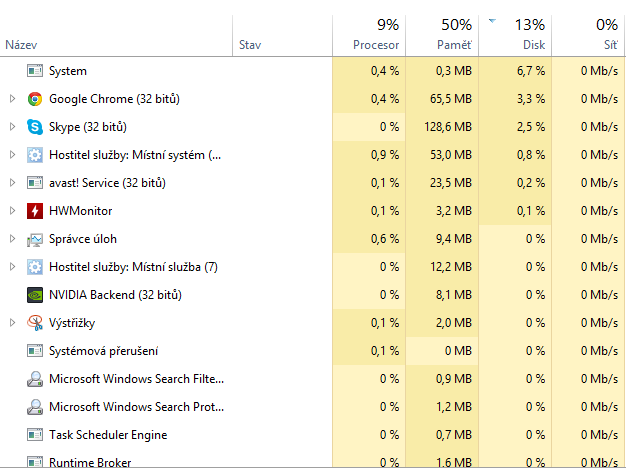Sort by the Název column header
The image size is (626, 468).
pos(22,45)
